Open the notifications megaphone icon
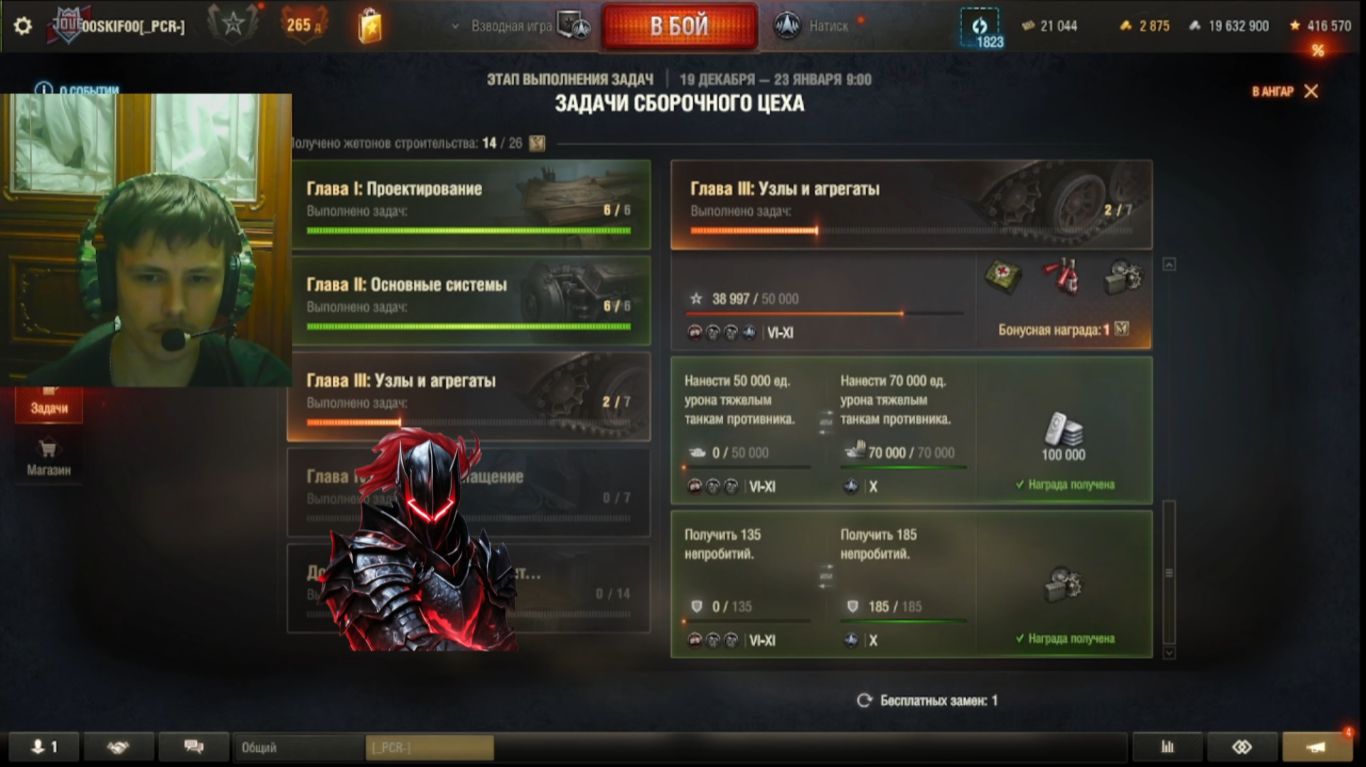 coord(1317,747)
